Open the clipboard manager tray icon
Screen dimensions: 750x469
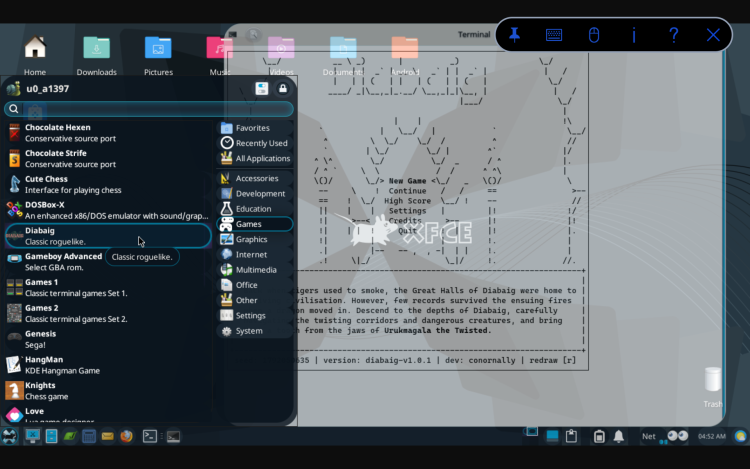571,436
